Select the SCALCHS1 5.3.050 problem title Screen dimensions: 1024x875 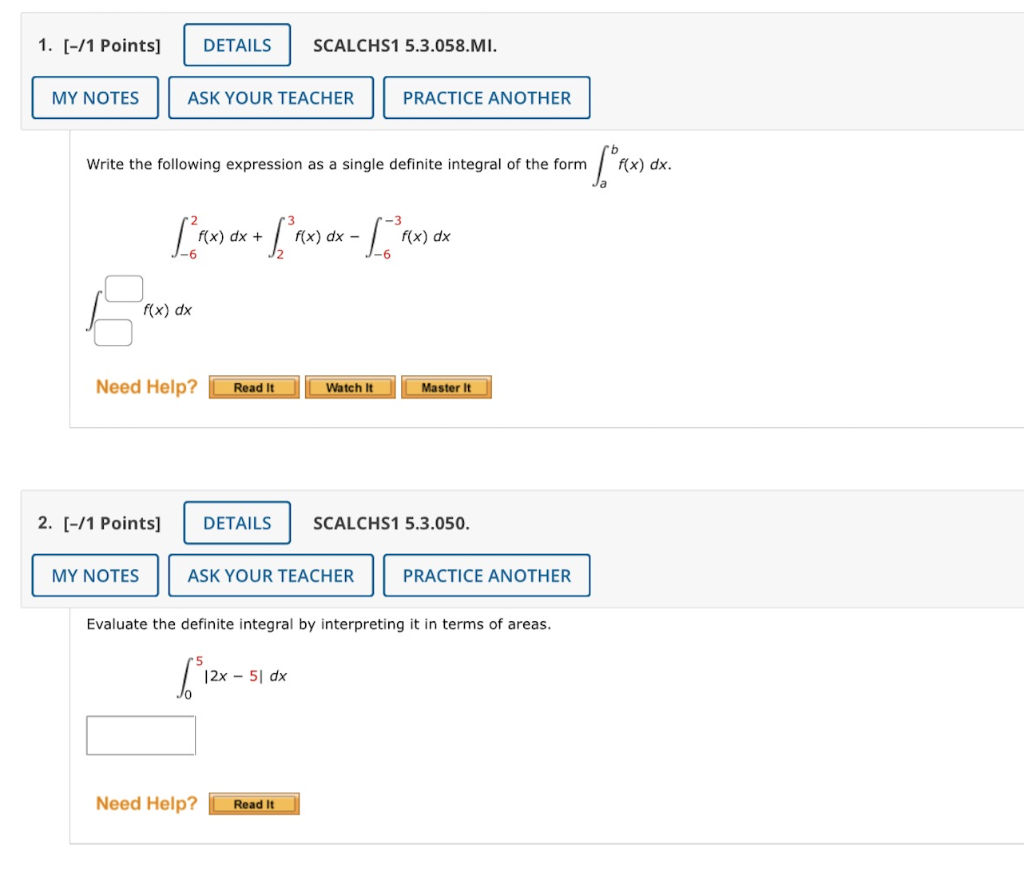tap(391, 523)
